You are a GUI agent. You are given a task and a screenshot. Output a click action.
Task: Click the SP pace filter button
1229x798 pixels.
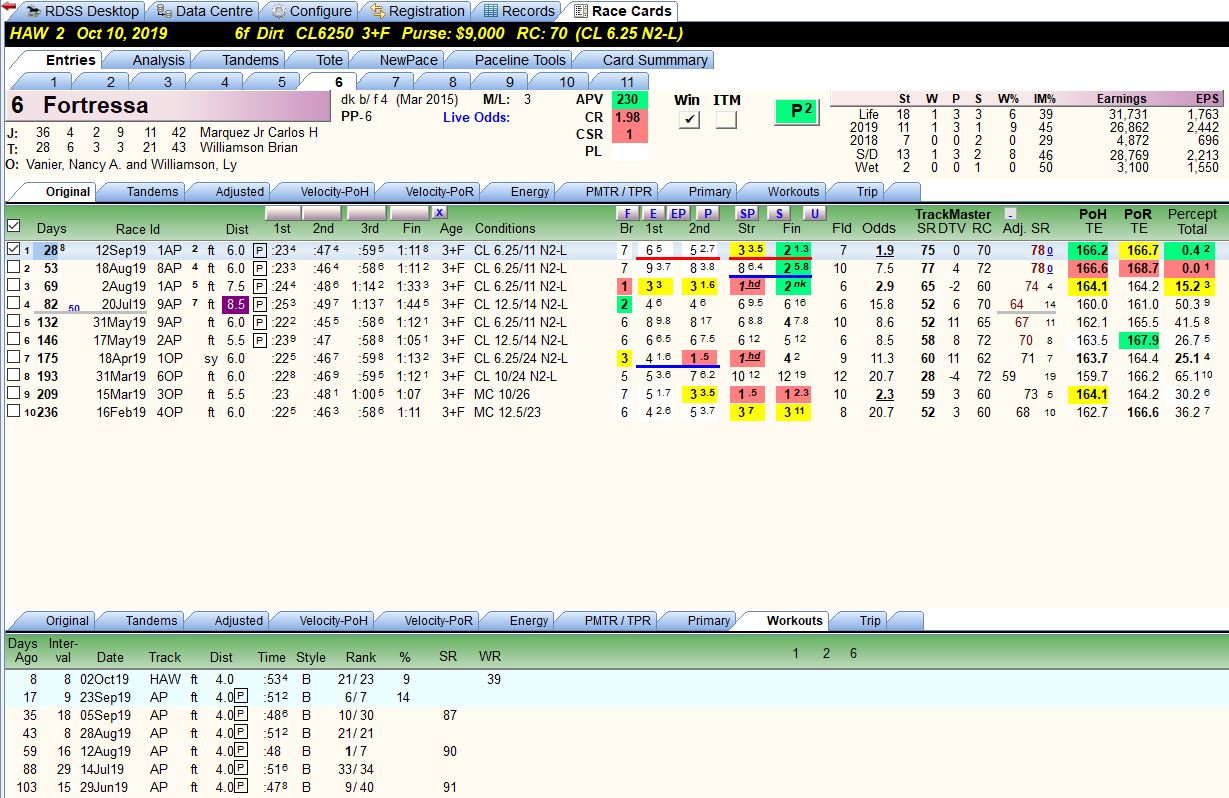point(747,213)
